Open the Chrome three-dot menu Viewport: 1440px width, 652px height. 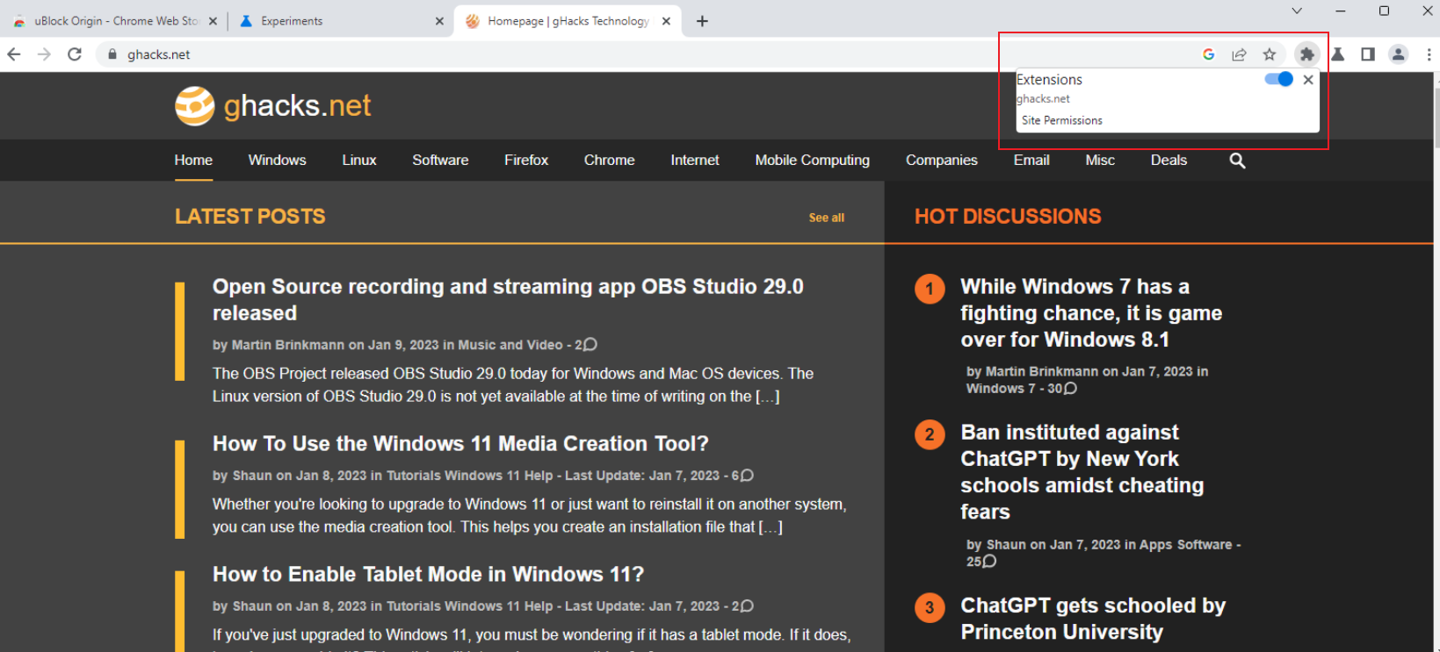1428,54
